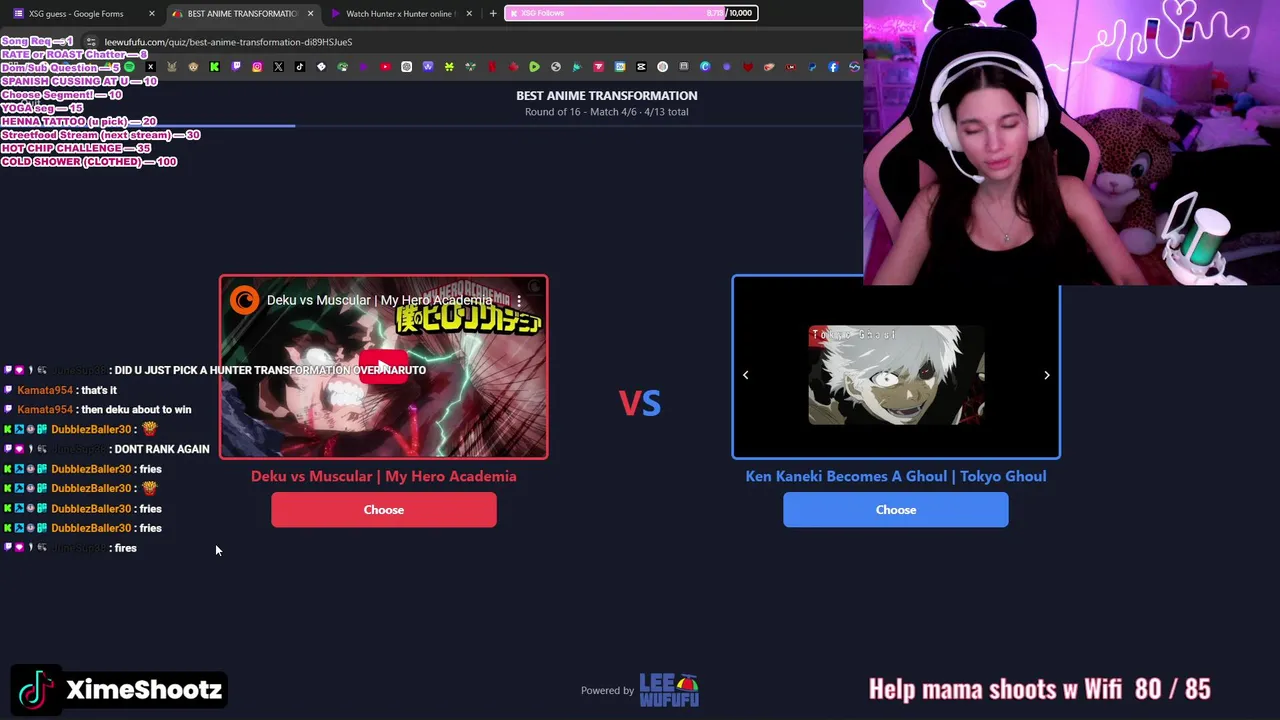
Task: Open the PayPal bookmark icon
Action: pyautogui.click(x=812, y=67)
